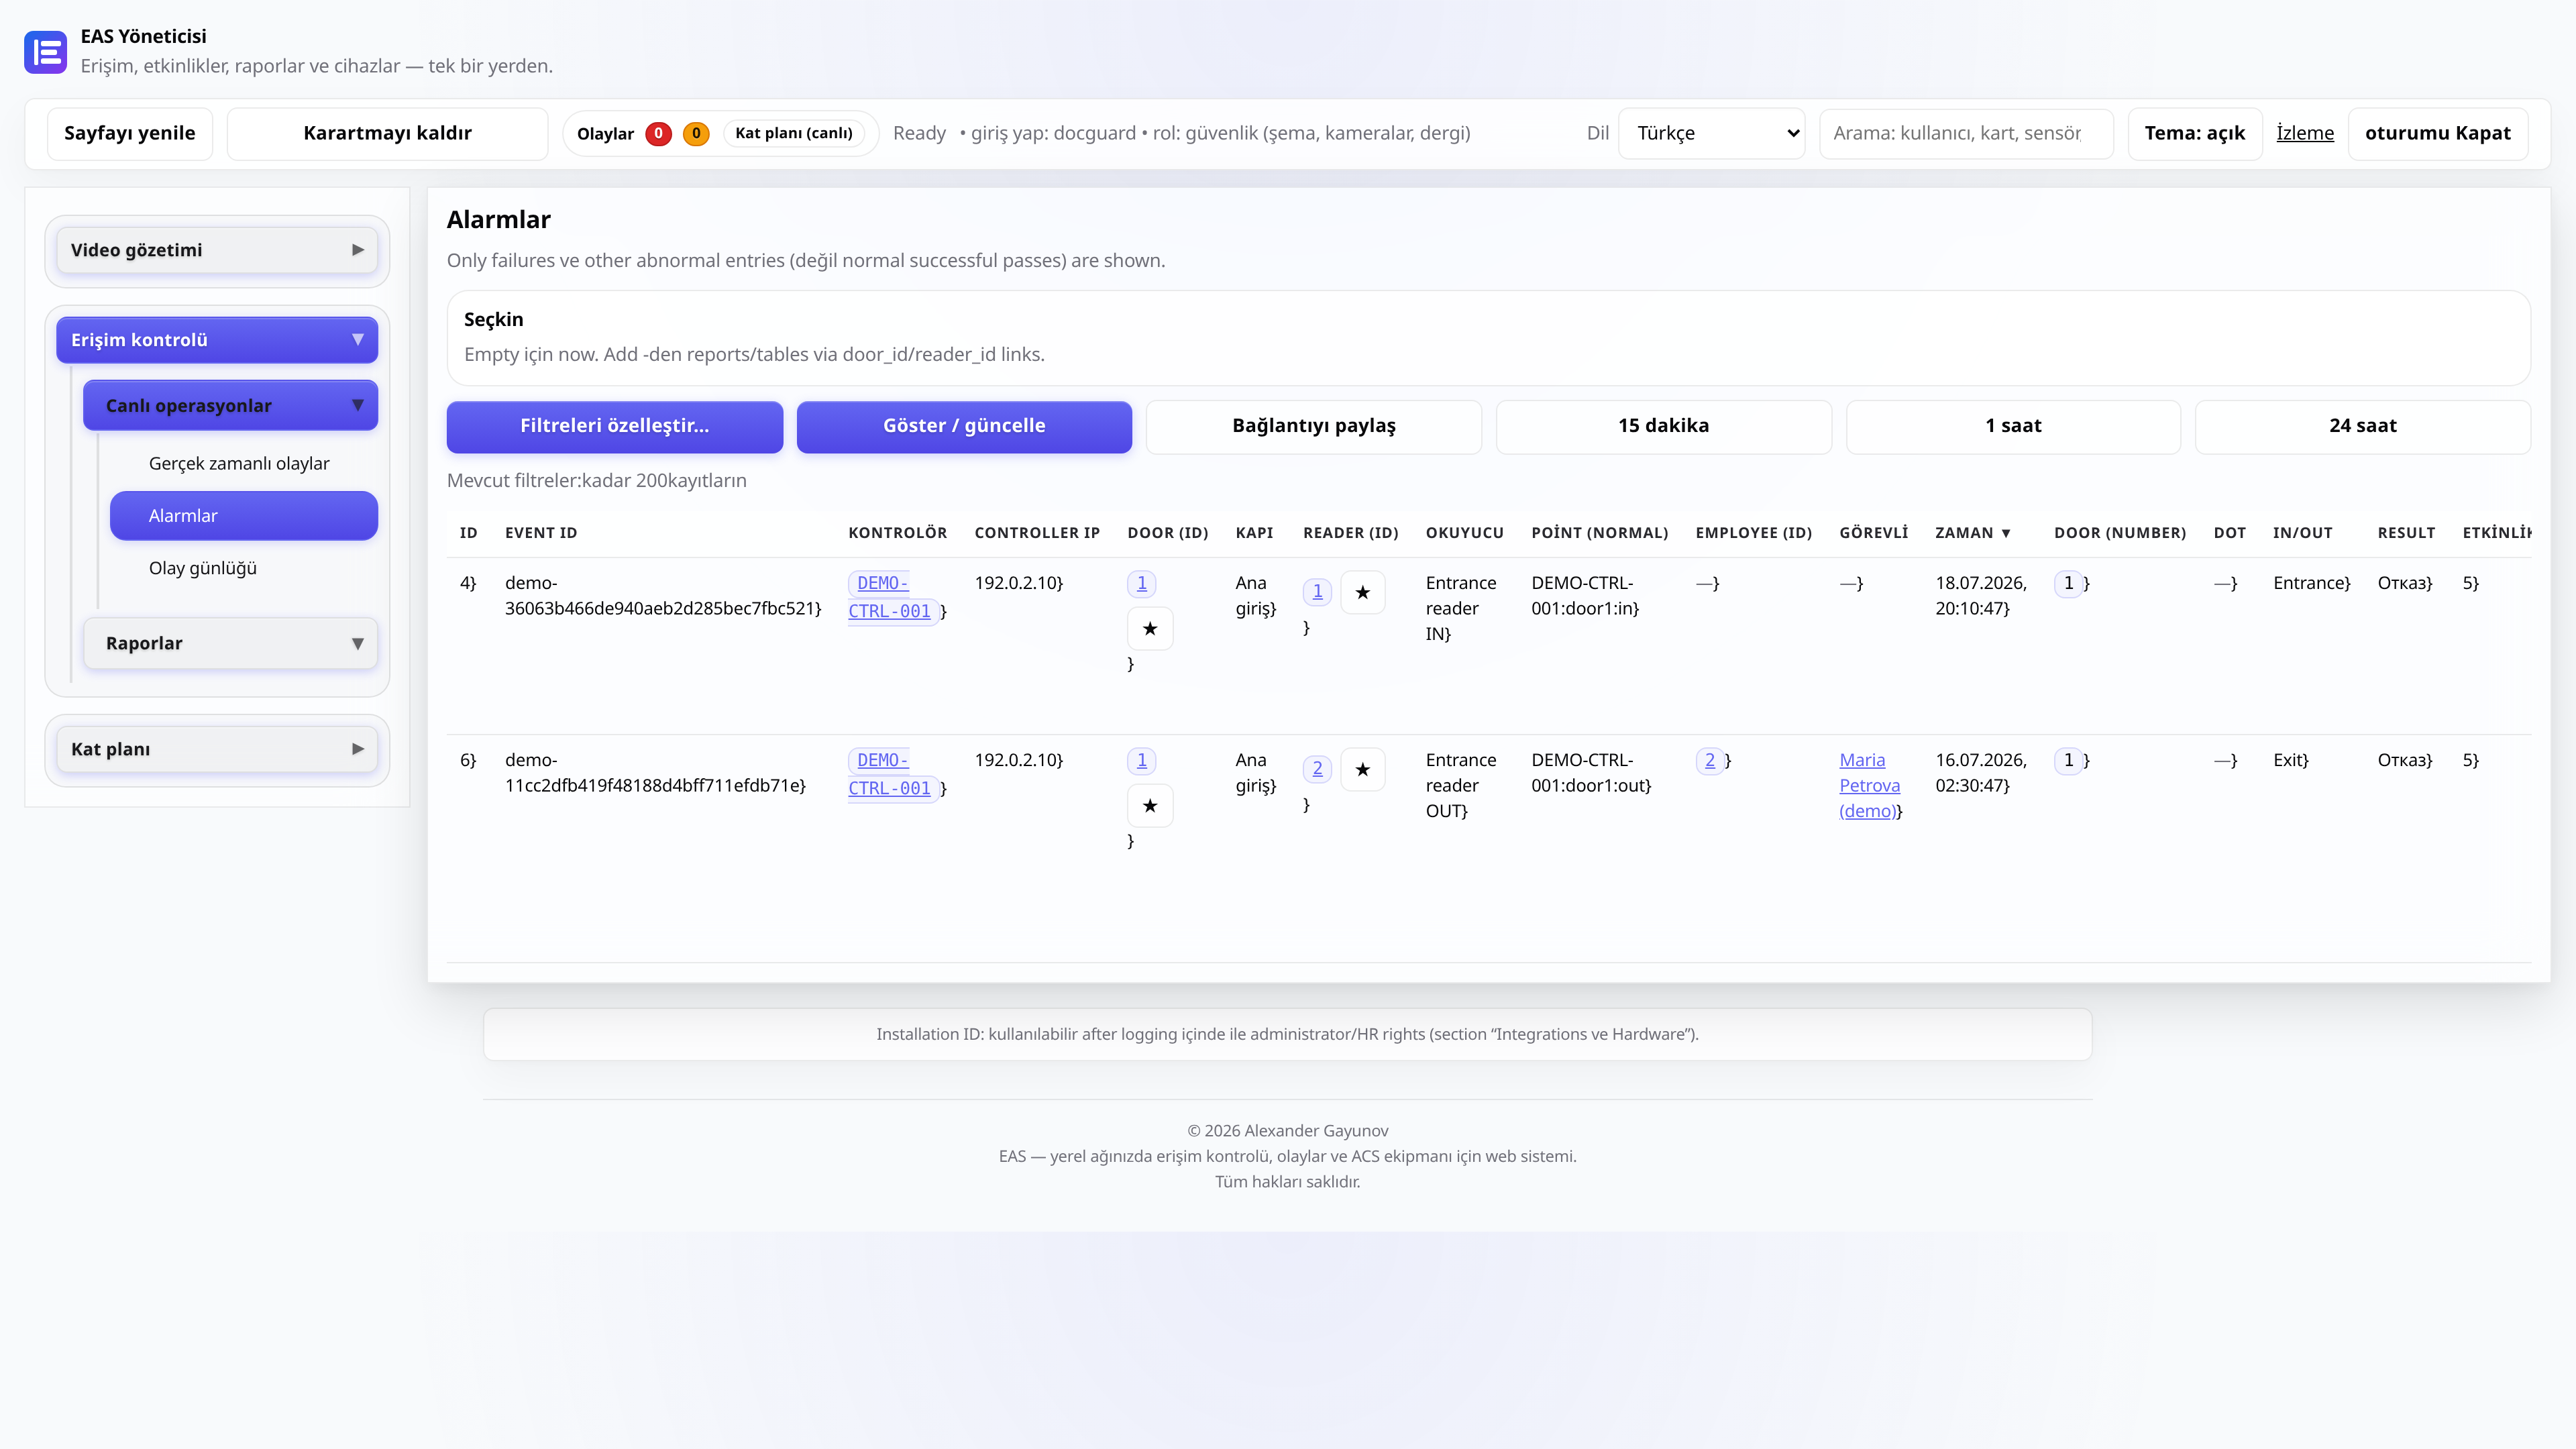Screen dimensions: 2576x1449
Task: Toggle Kat planı (canlı) live view
Action: (793, 133)
